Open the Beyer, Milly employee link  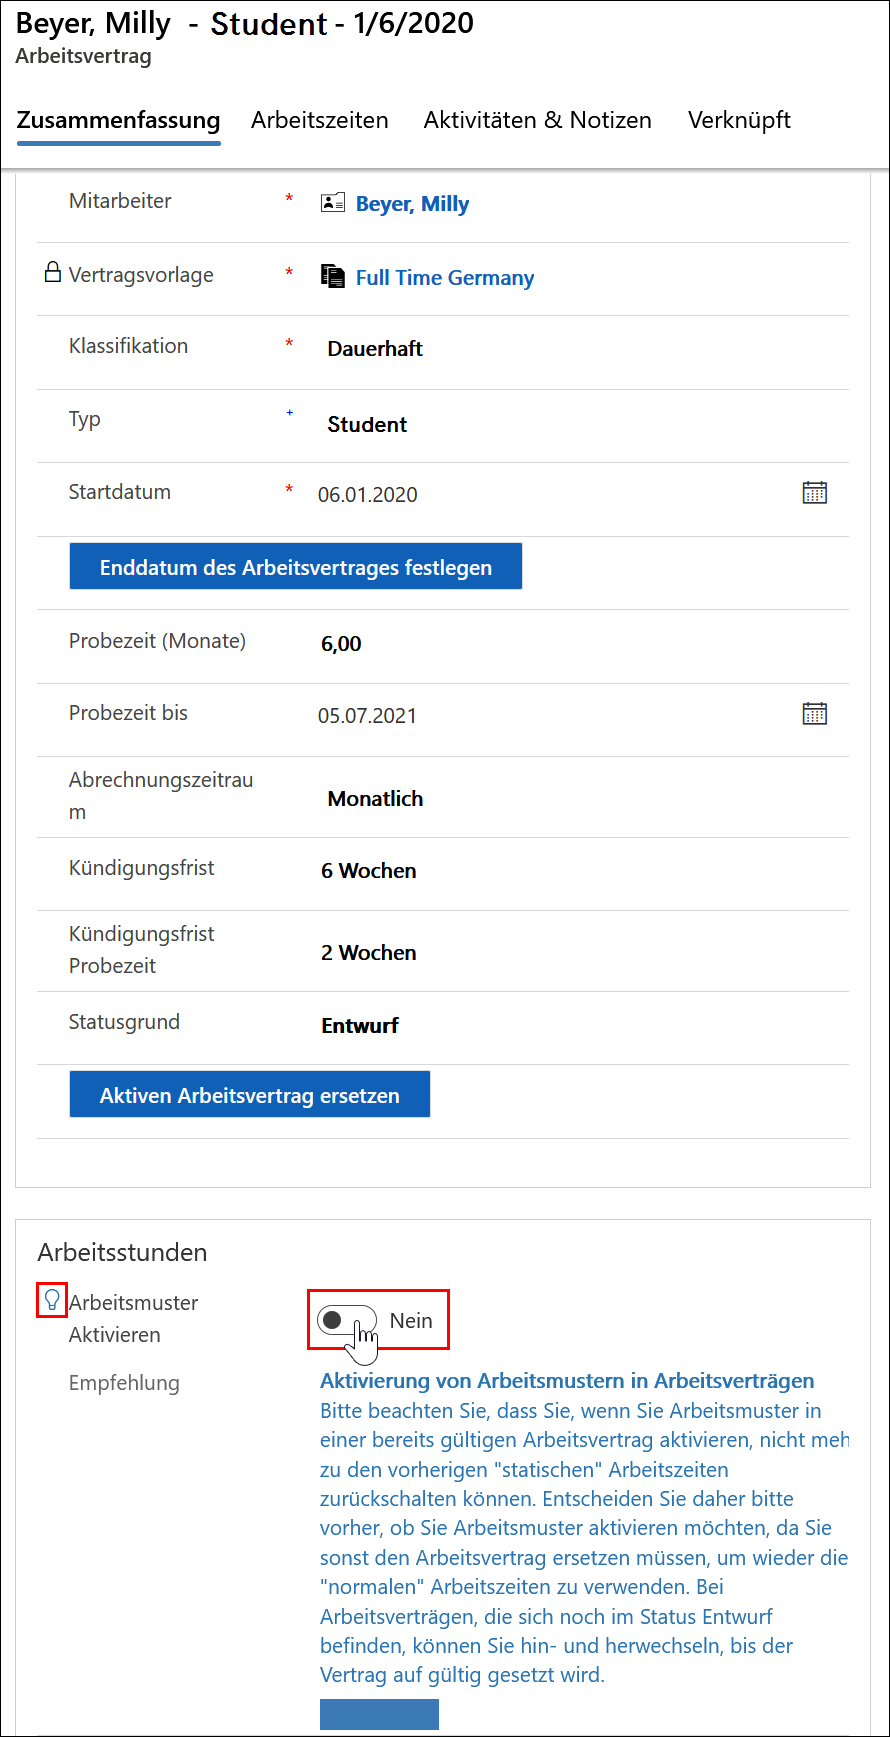coord(412,204)
